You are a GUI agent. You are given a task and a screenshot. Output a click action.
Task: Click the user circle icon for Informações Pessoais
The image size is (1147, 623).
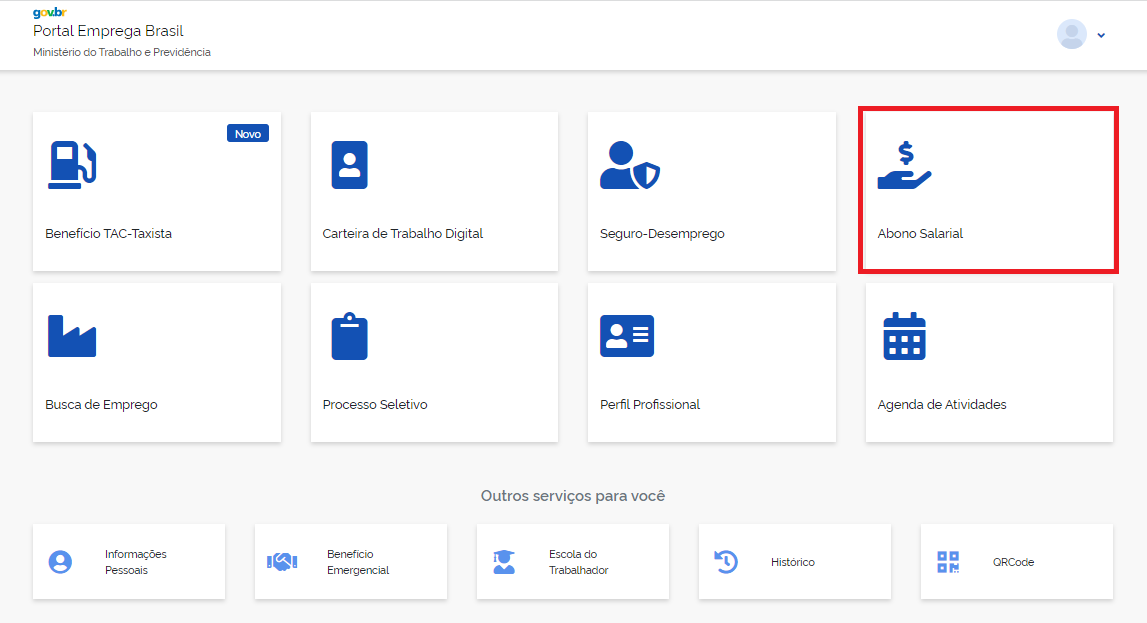pos(60,562)
